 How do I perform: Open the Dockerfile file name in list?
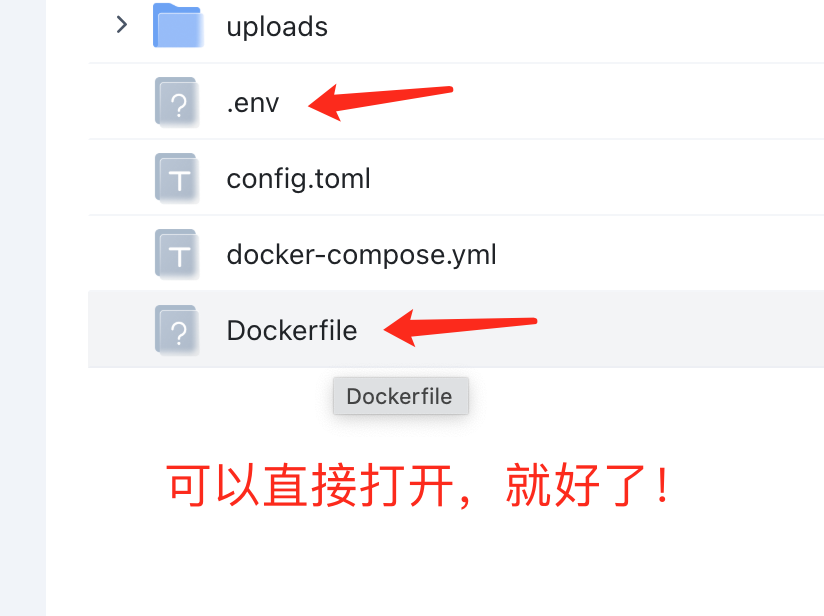292,331
